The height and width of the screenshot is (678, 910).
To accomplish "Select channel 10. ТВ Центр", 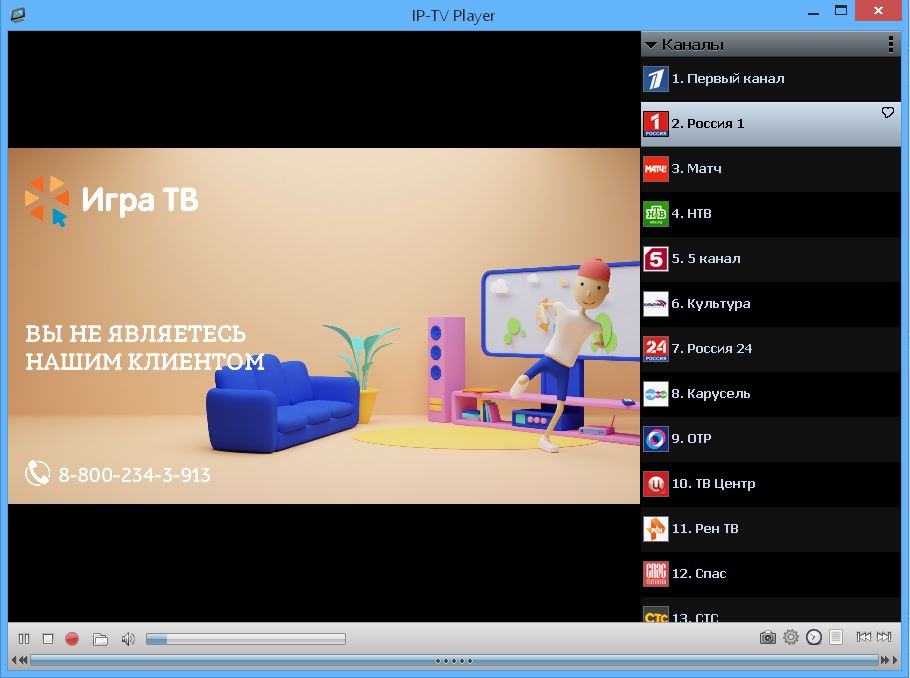I will pyautogui.click(x=771, y=484).
